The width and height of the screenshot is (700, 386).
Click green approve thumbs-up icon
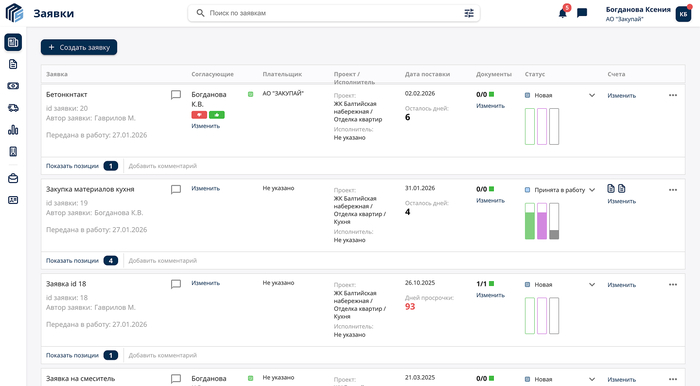point(217,115)
